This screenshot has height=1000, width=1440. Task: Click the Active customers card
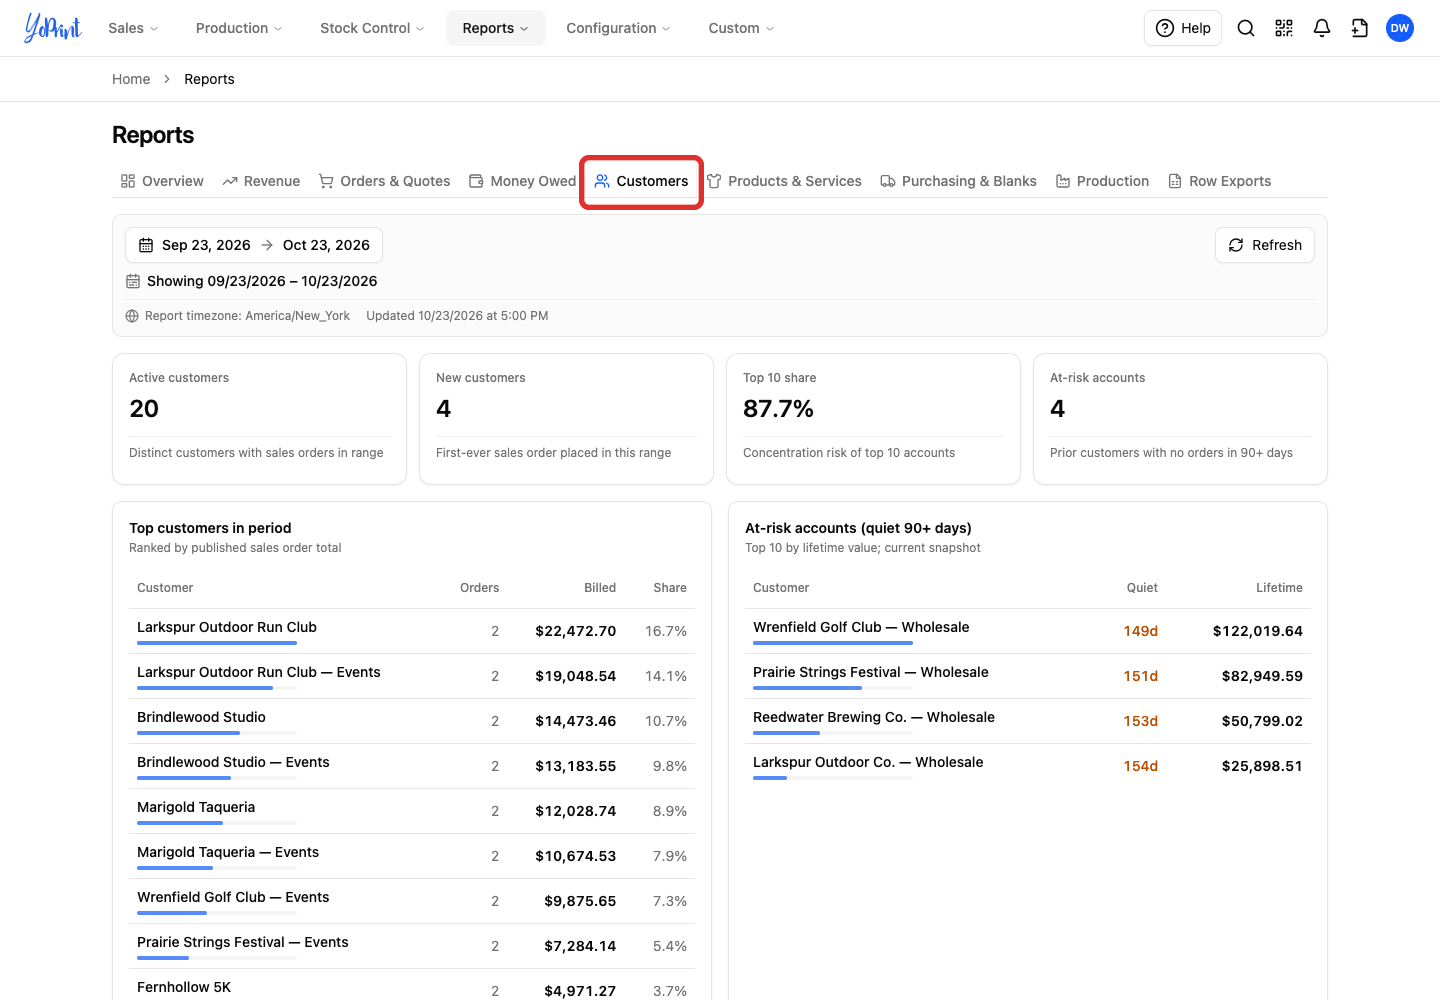click(259, 419)
